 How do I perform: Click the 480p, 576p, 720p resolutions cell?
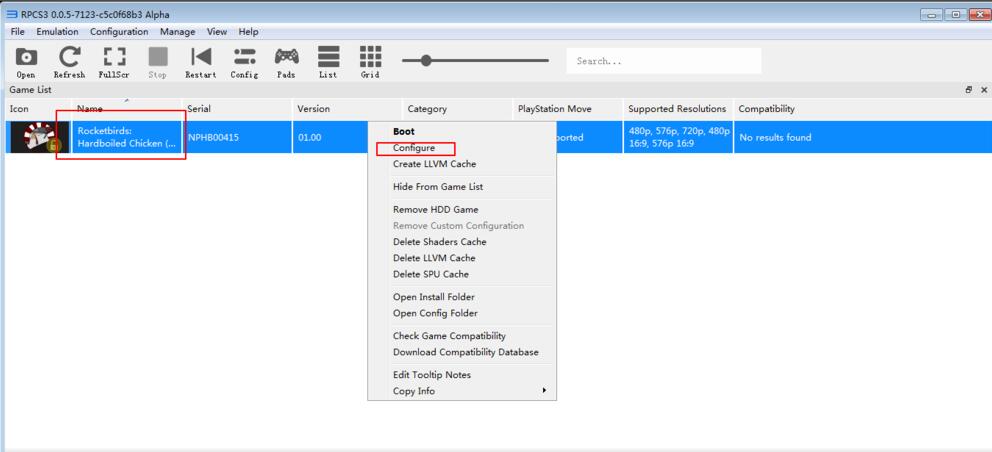678,137
